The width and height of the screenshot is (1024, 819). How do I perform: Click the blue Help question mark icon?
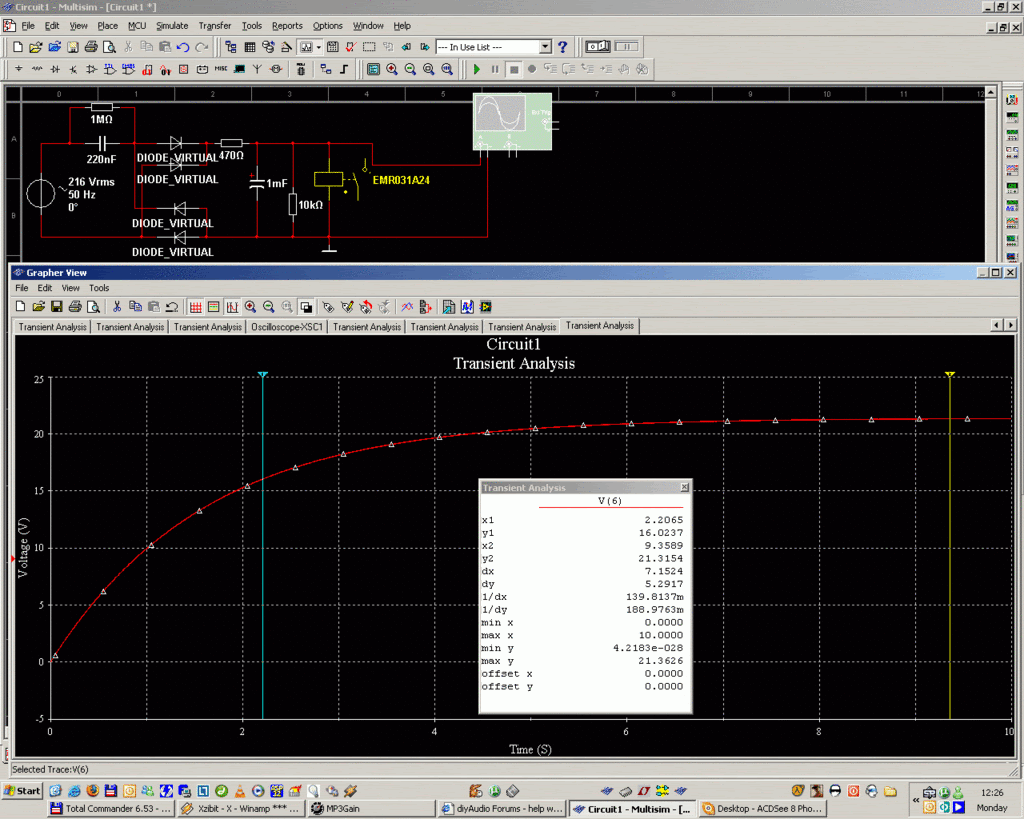563,47
